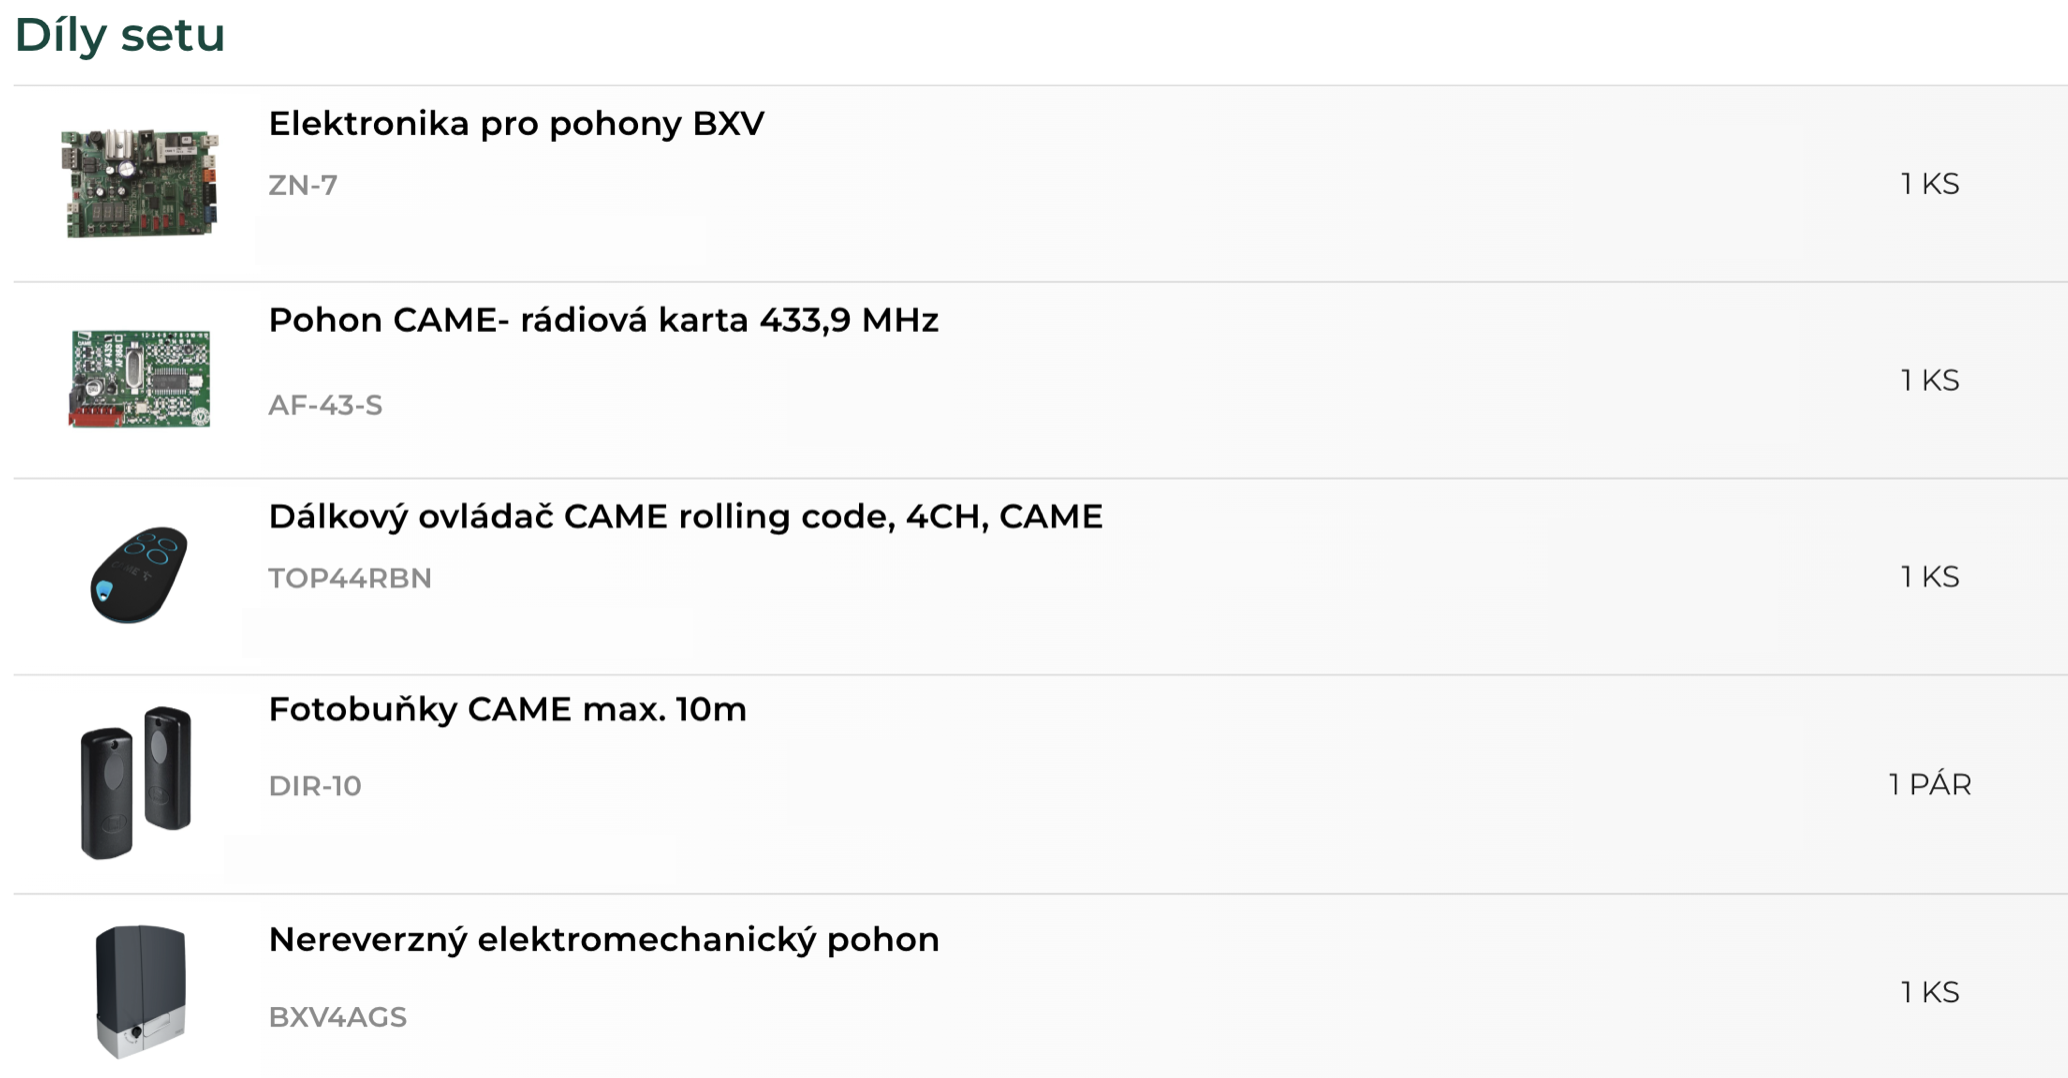
Task: Click the BXV4AGS product code
Action: click(337, 1017)
